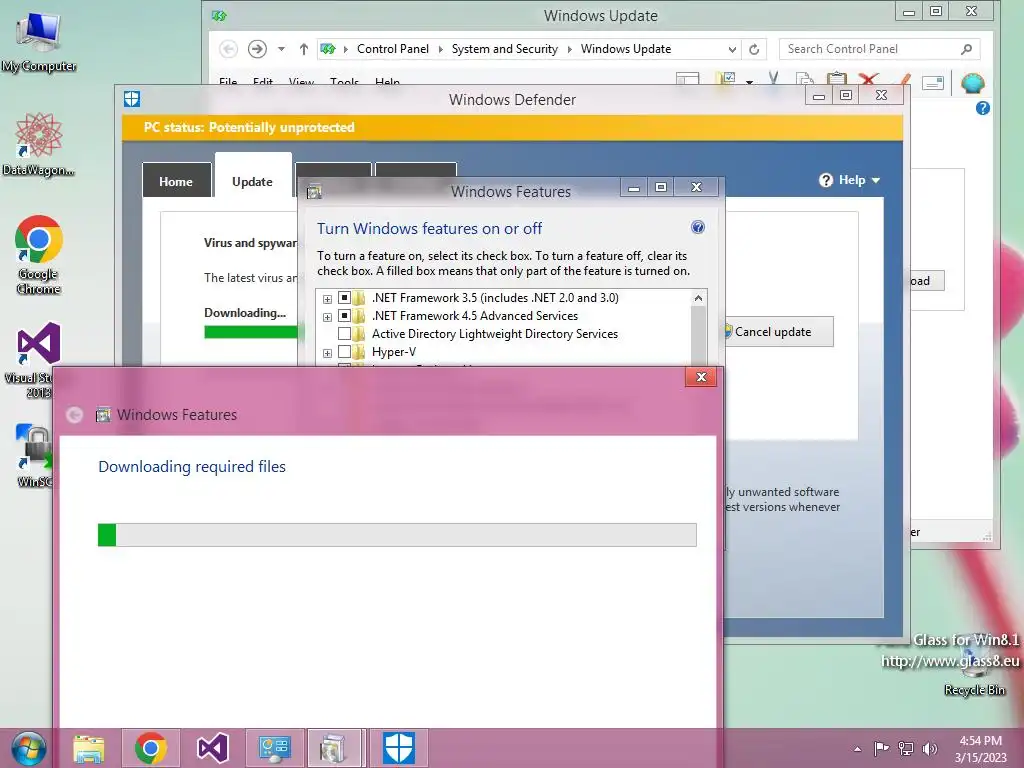Refresh the Windows Update address bar
This screenshot has width=1024, height=768.
pos(754,49)
